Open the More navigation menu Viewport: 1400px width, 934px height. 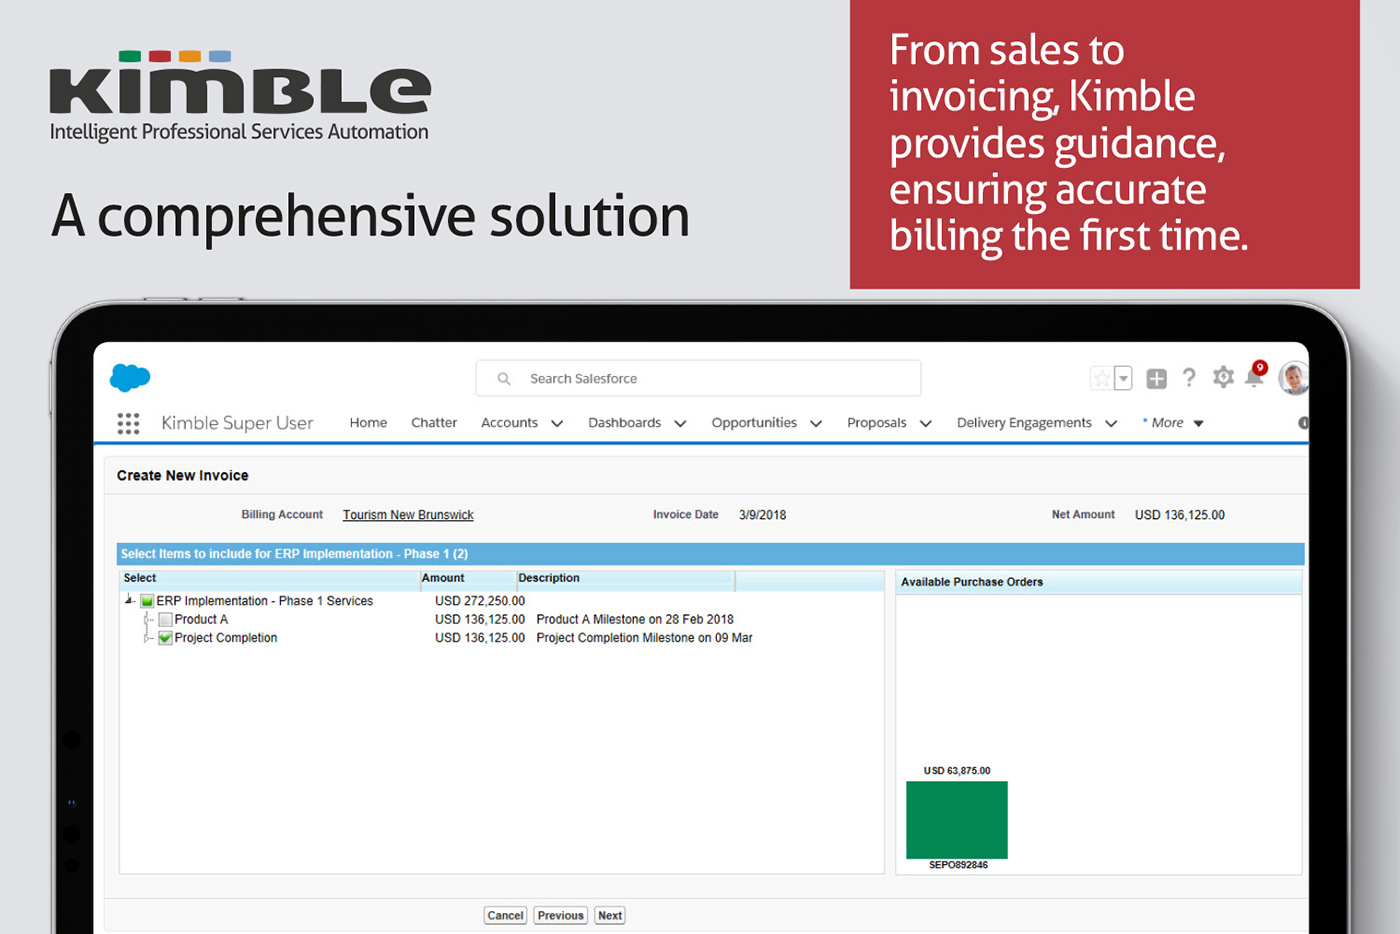pyautogui.click(x=1174, y=423)
